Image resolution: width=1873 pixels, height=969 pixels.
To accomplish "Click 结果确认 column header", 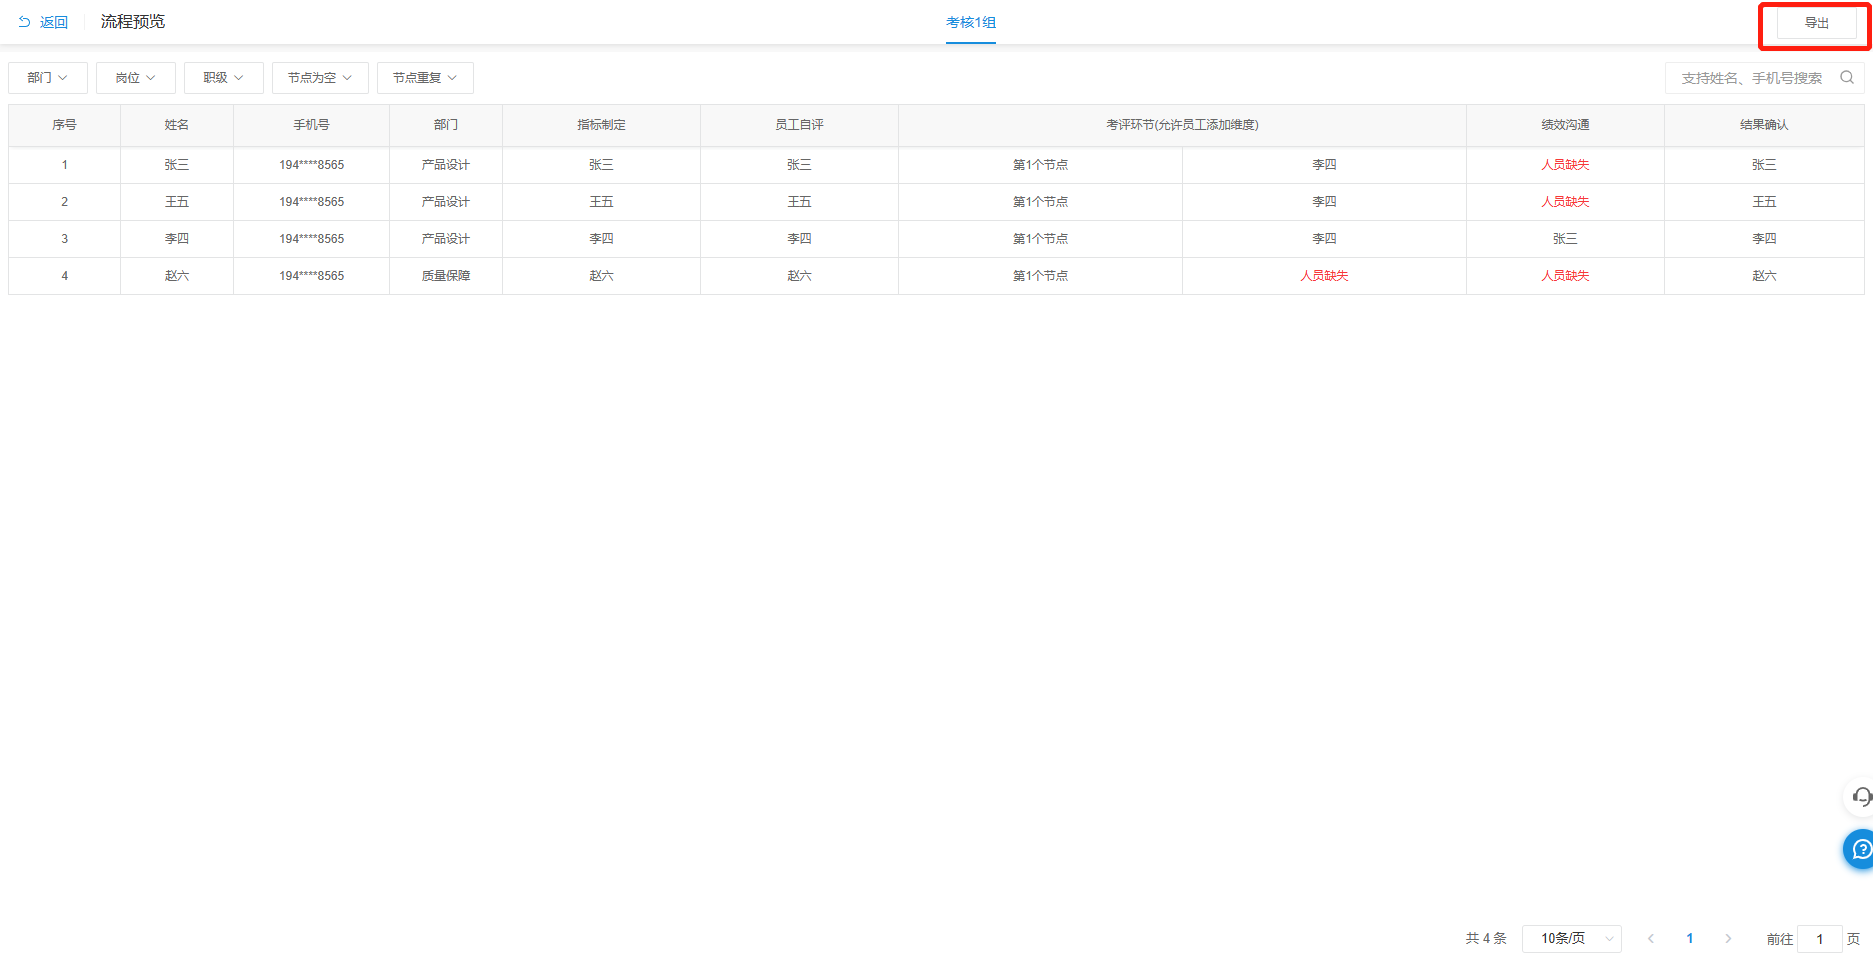I will tap(1765, 125).
